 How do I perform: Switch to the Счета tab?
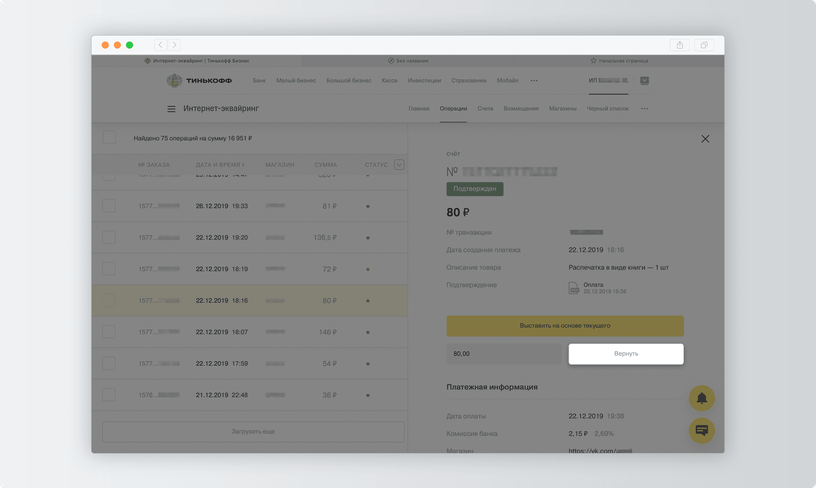[485, 109]
